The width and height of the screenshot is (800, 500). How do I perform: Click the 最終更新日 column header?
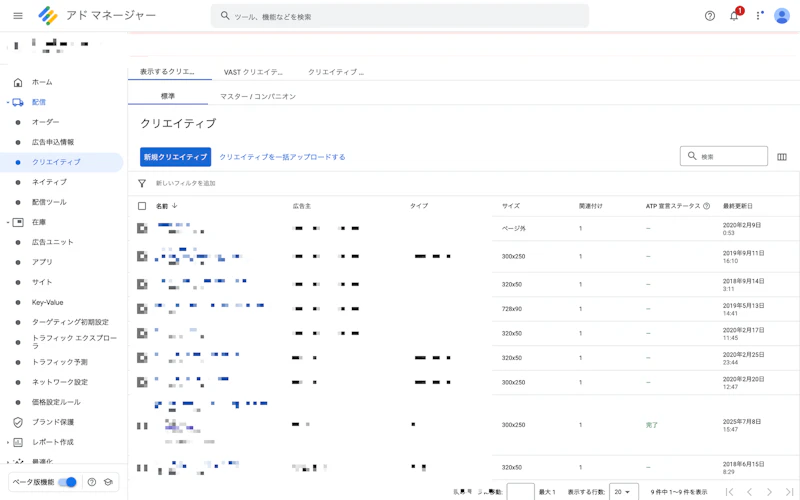tap(737, 206)
